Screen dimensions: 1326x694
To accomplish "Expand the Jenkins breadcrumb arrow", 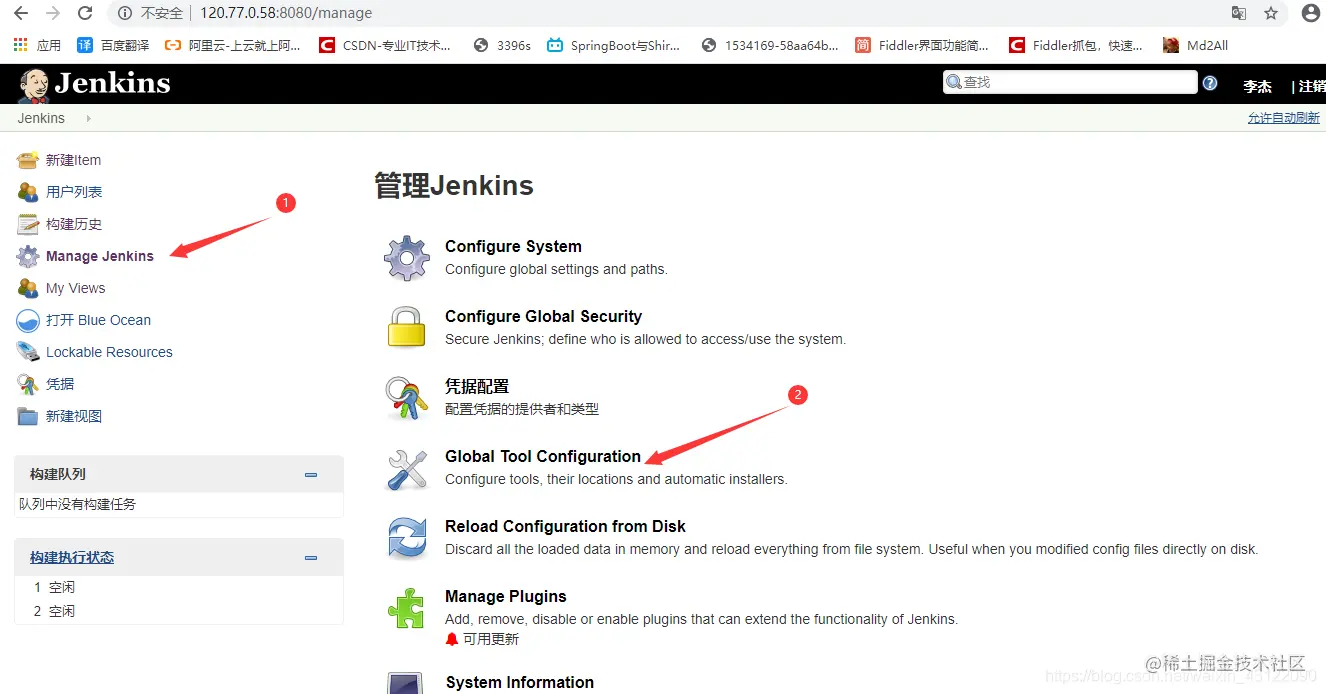I will pyautogui.click(x=88, y=118).
